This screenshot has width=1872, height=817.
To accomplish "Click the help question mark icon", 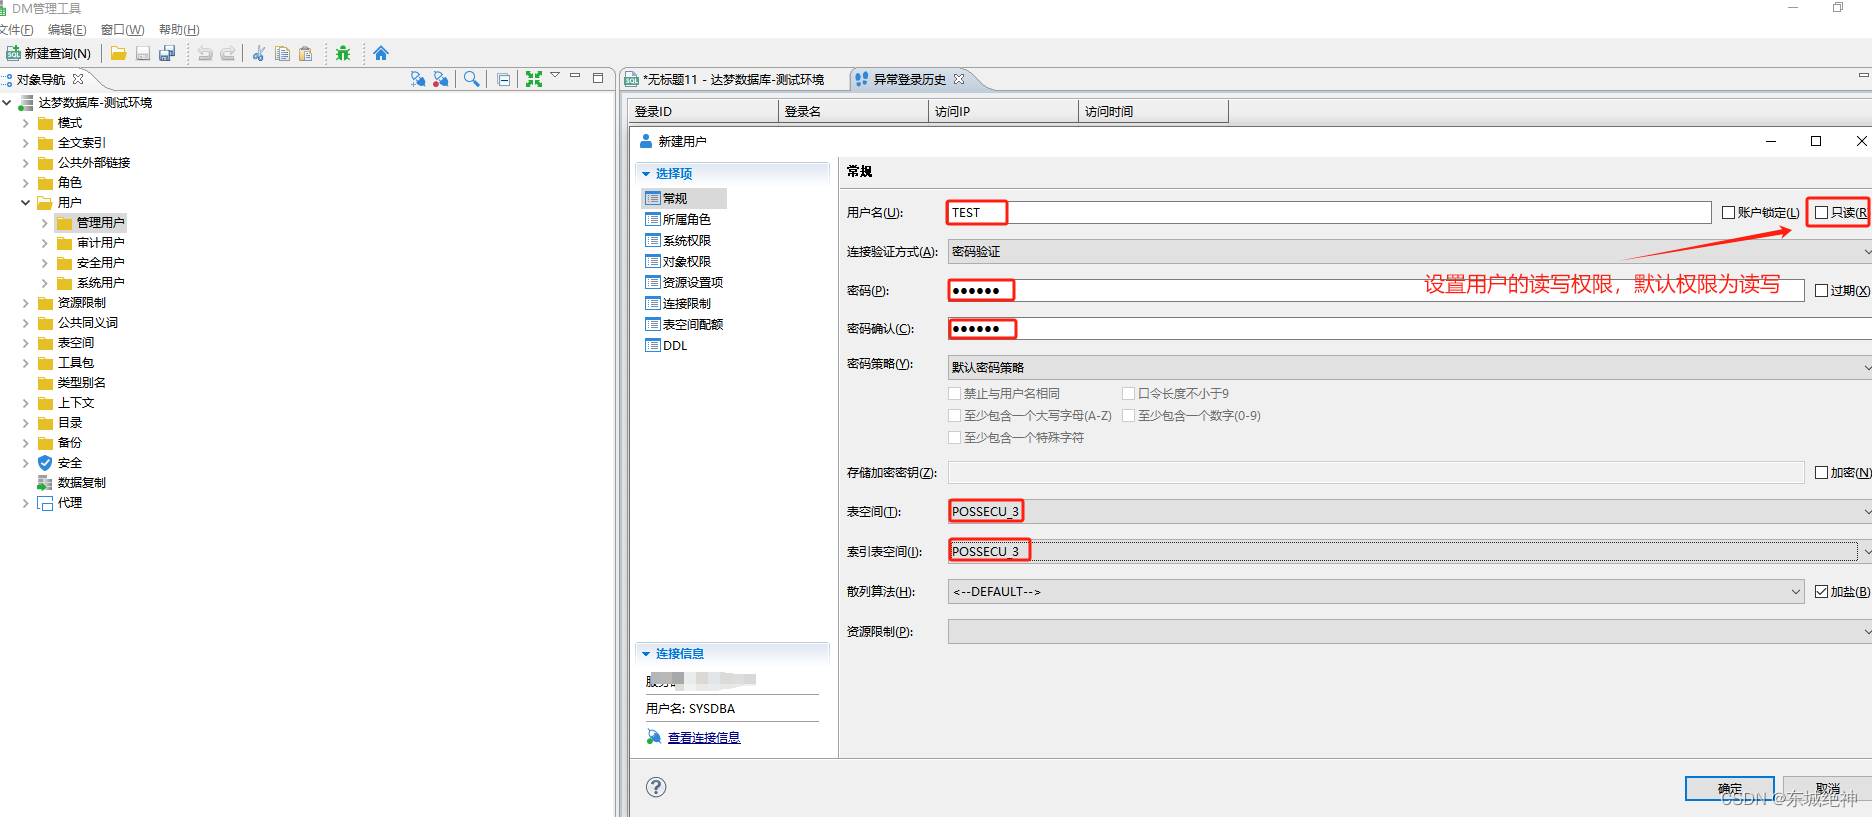I will click(656, 787).
